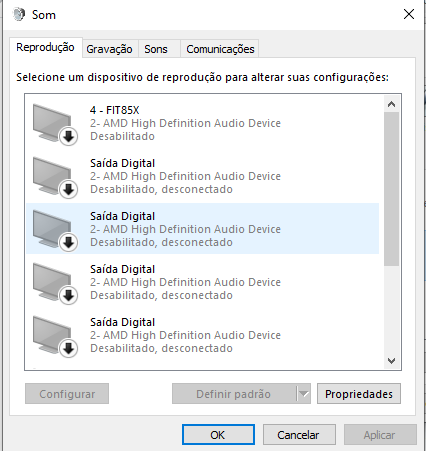This screenshot has height=451, width=426.
Task: Click the Cancelar button
Action: [x=299, y=435]
